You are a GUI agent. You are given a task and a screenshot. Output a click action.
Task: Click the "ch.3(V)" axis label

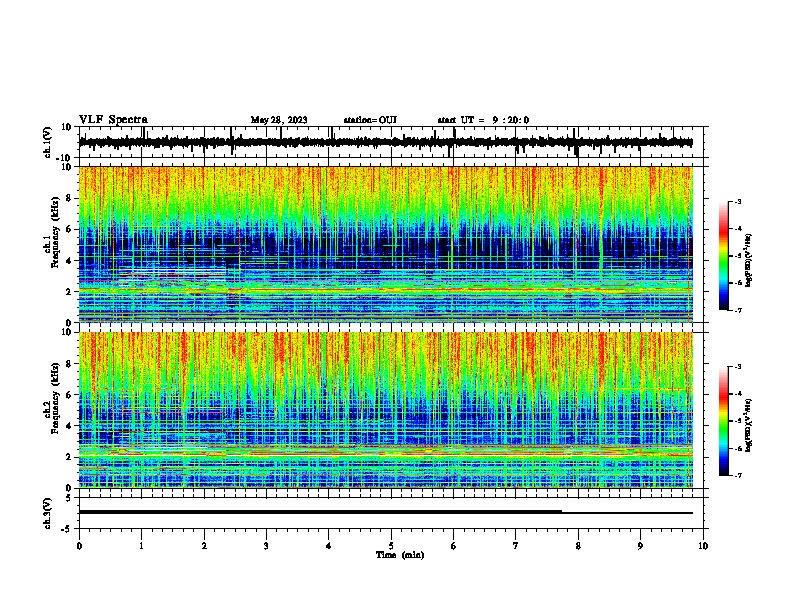pos(47,513)
